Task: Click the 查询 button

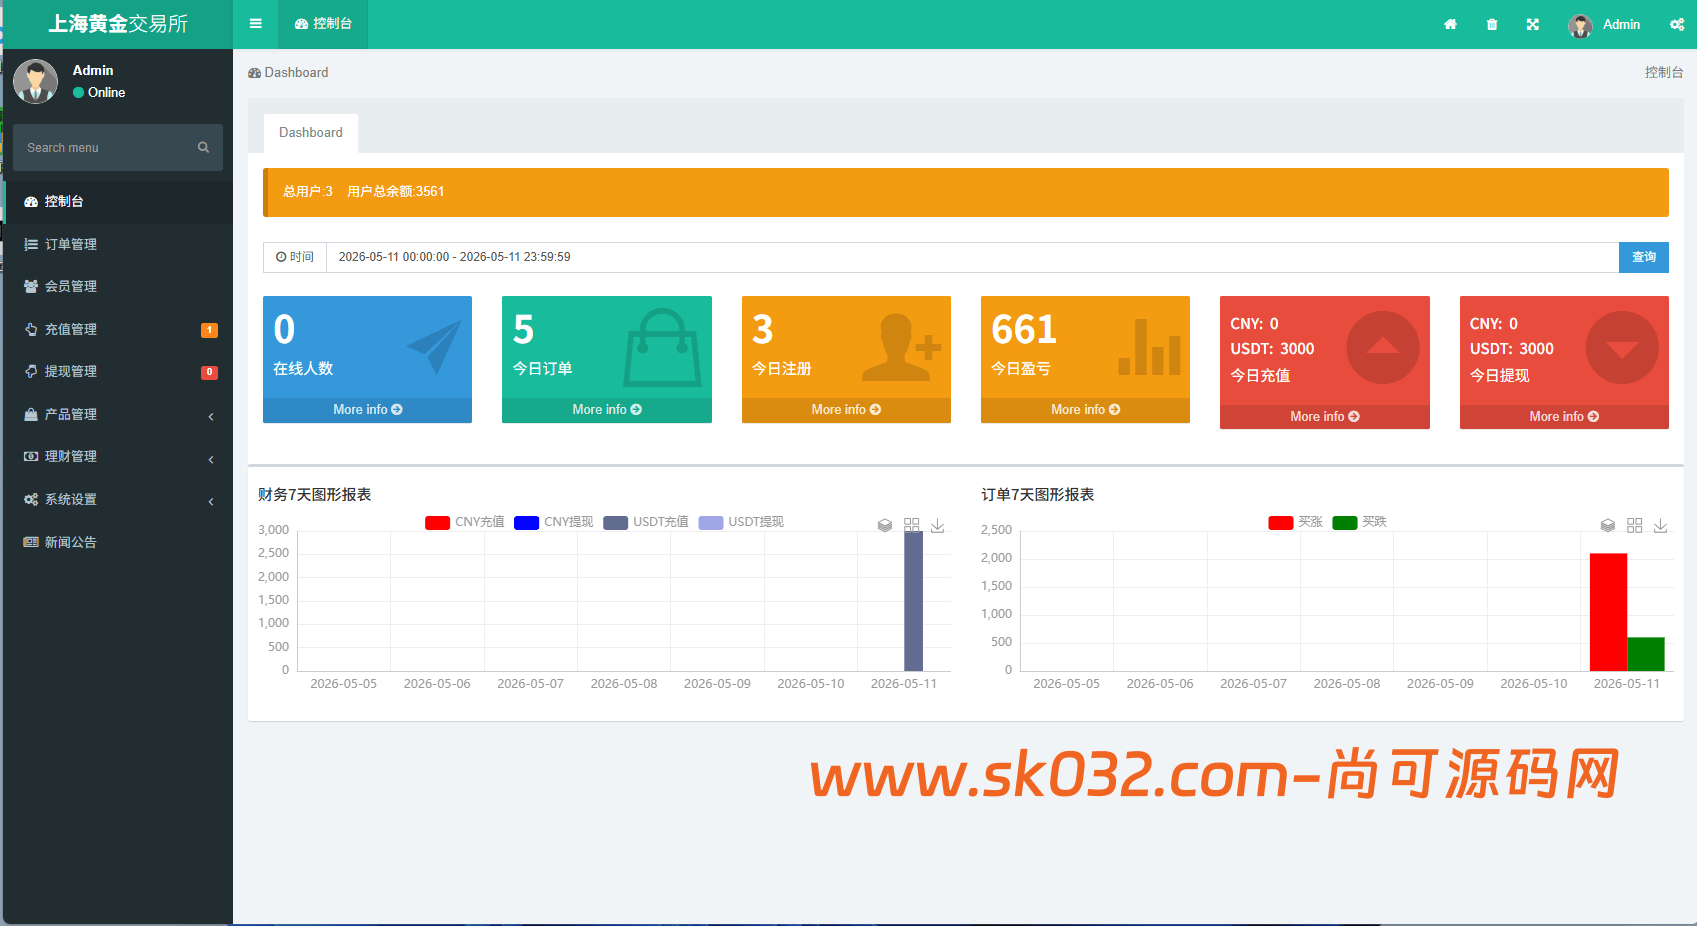Action: coord(1644,257)
